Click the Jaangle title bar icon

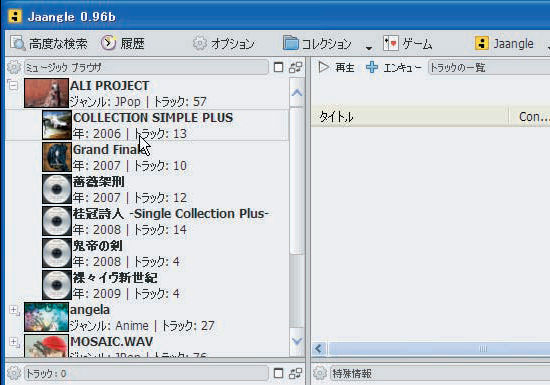tap(15, 16)
